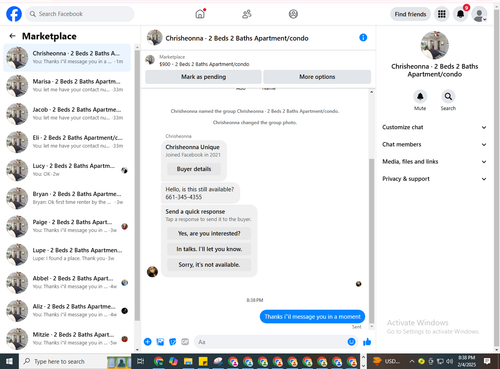Send quick response 'Sorry, it's not available.'
Screen dimensions: 500x369
(209, 265)
